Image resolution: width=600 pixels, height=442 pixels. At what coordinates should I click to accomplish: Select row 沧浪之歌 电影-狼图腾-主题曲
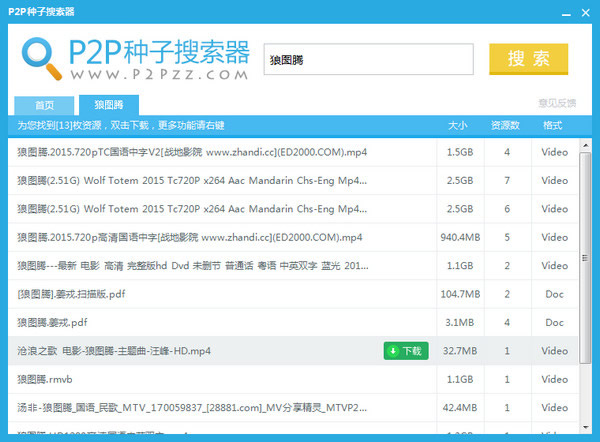click(293, 351)
